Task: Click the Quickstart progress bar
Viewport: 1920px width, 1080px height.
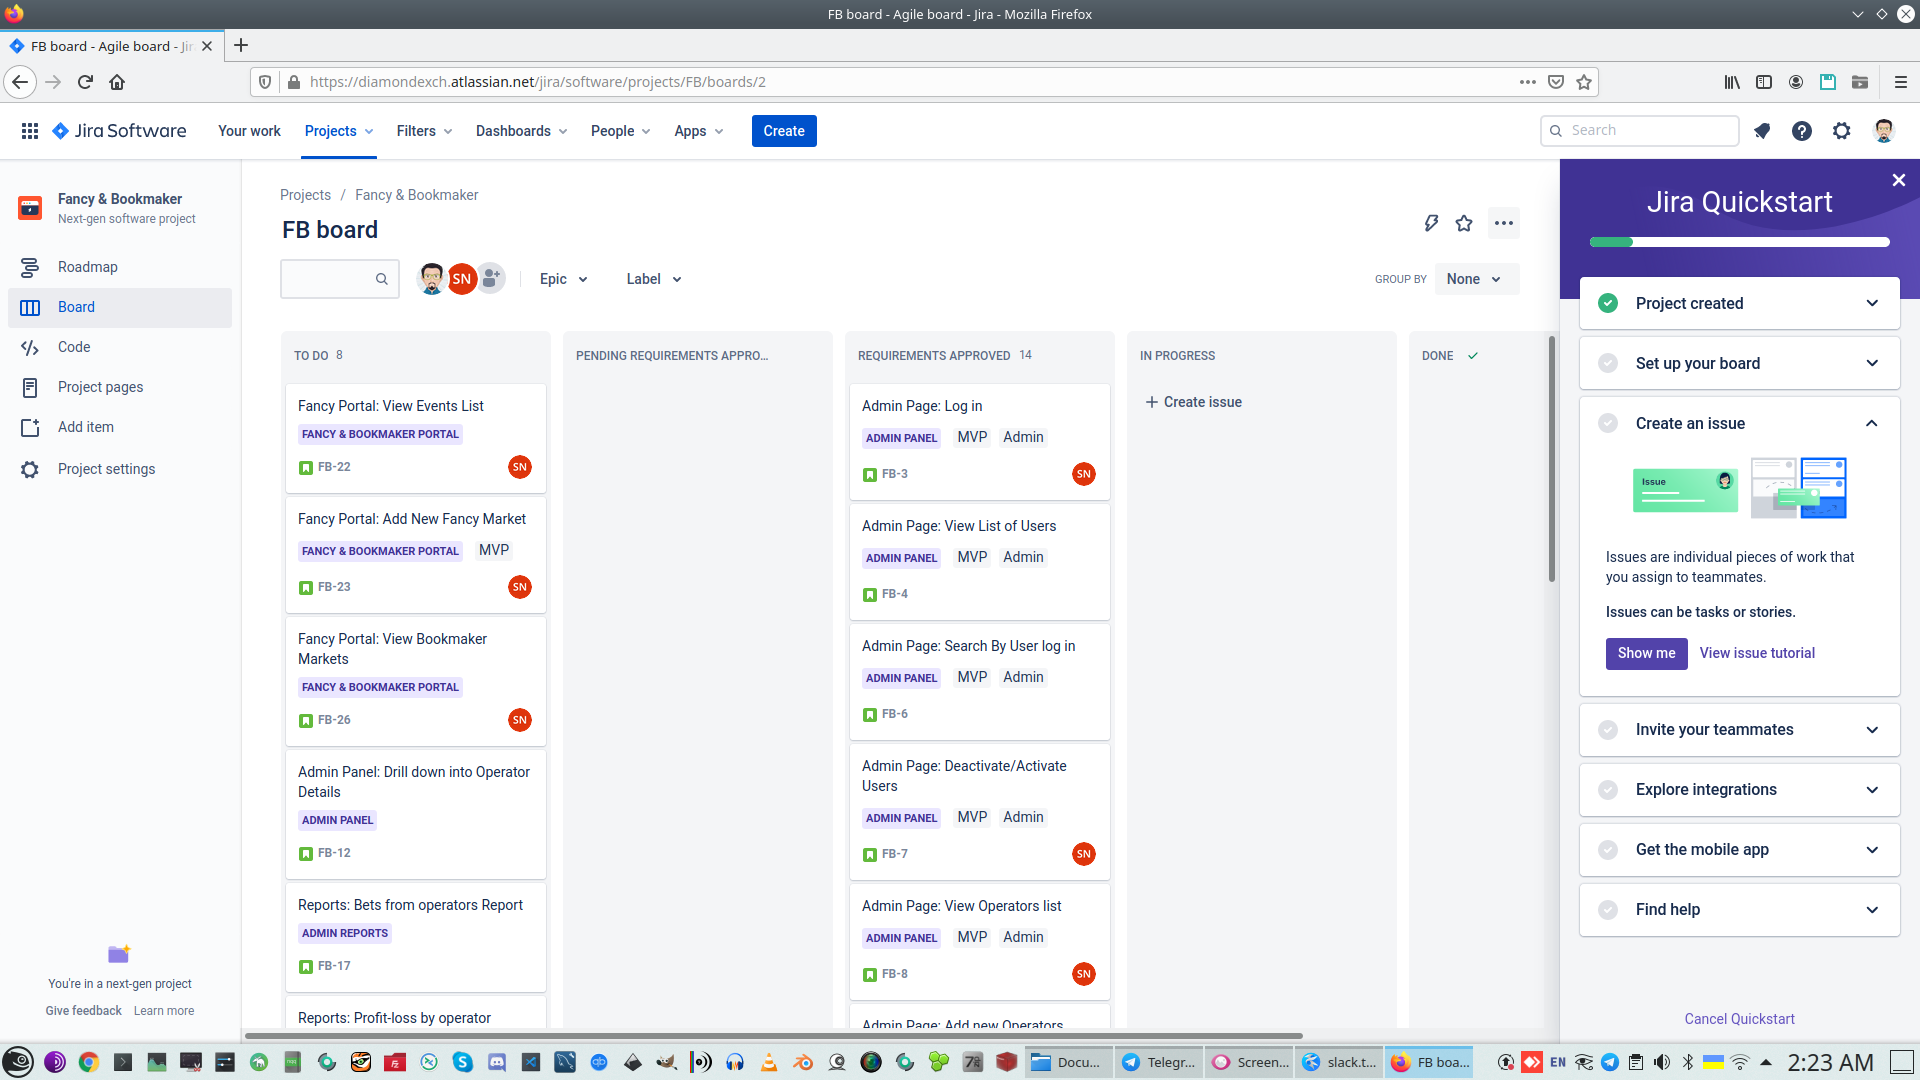Action: click(x=1739, y=242)
